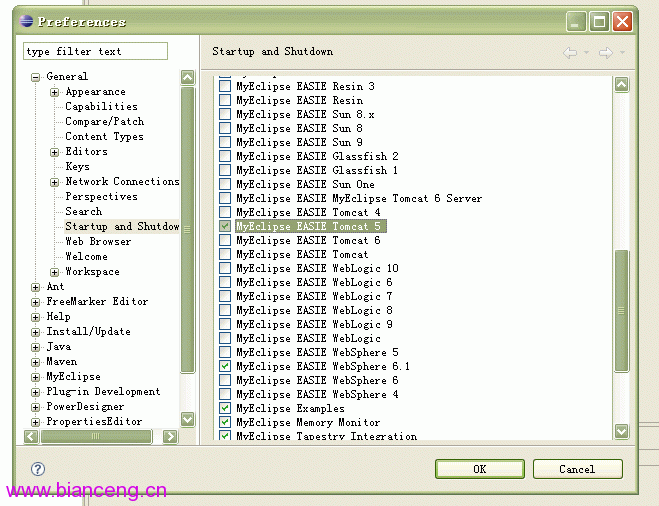This screenshot has height=506, width=659.
Task: Open the Search preference page
Action: 84,211
